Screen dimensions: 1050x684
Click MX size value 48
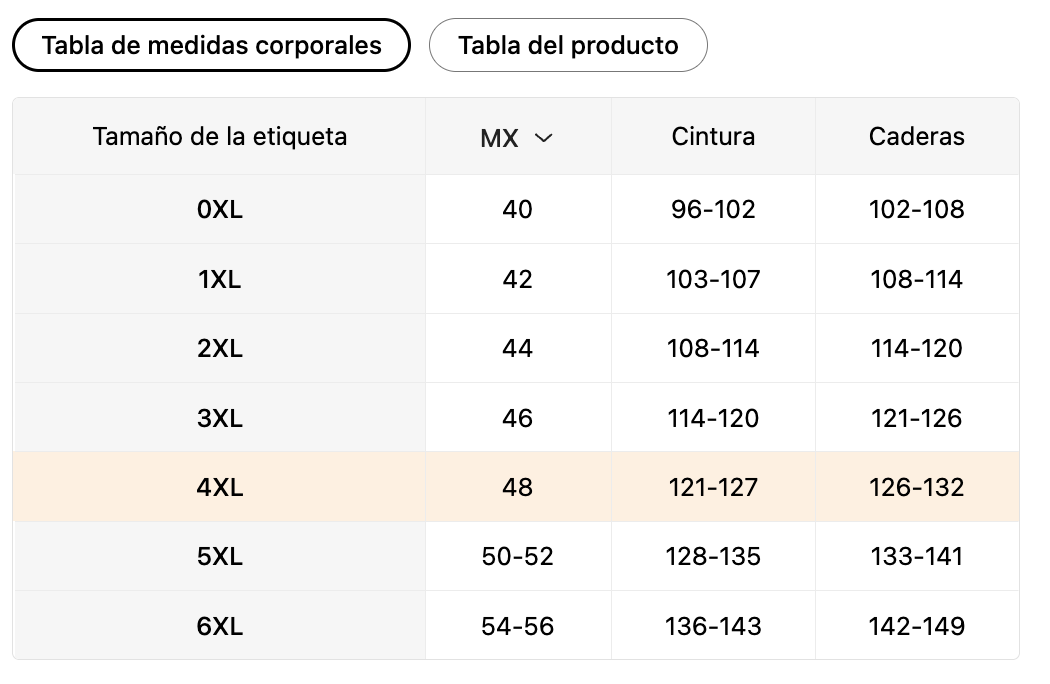pyautogui.click(x=518, y=488)
